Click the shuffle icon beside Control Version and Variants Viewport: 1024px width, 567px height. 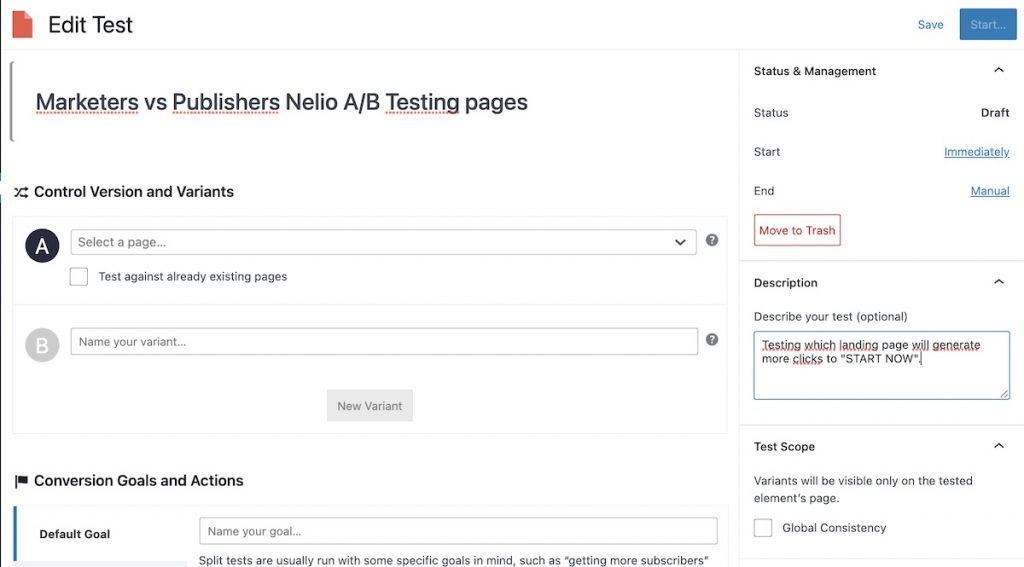(21, 192)
